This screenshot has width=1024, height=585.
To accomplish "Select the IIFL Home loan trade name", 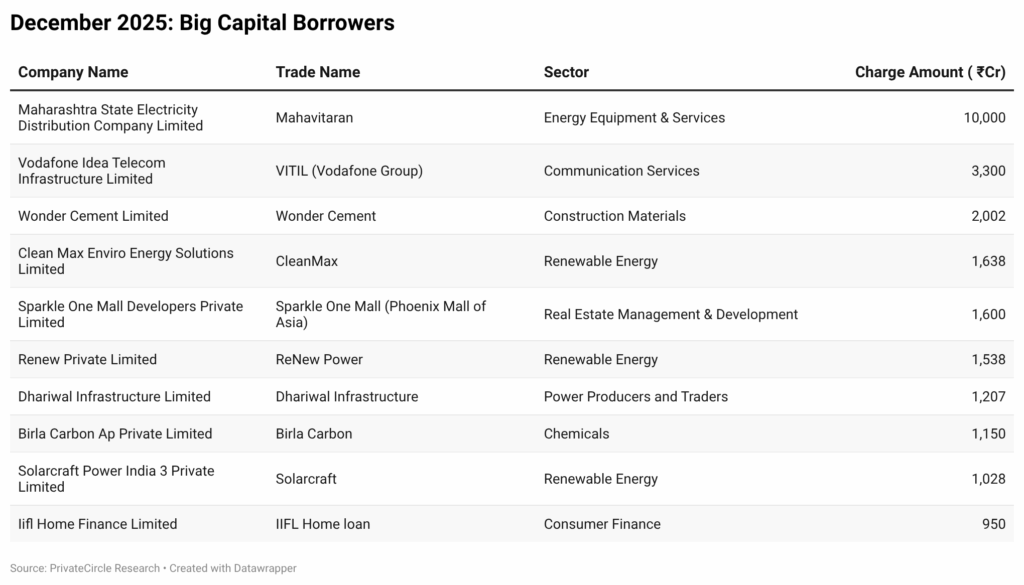I will [x=323, y=524].
